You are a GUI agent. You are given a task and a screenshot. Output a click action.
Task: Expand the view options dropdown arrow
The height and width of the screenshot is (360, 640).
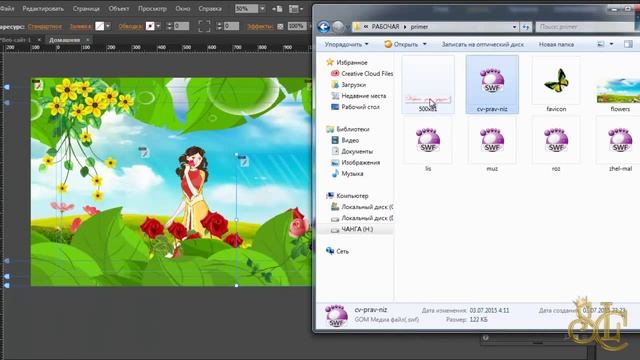point(611,44)
